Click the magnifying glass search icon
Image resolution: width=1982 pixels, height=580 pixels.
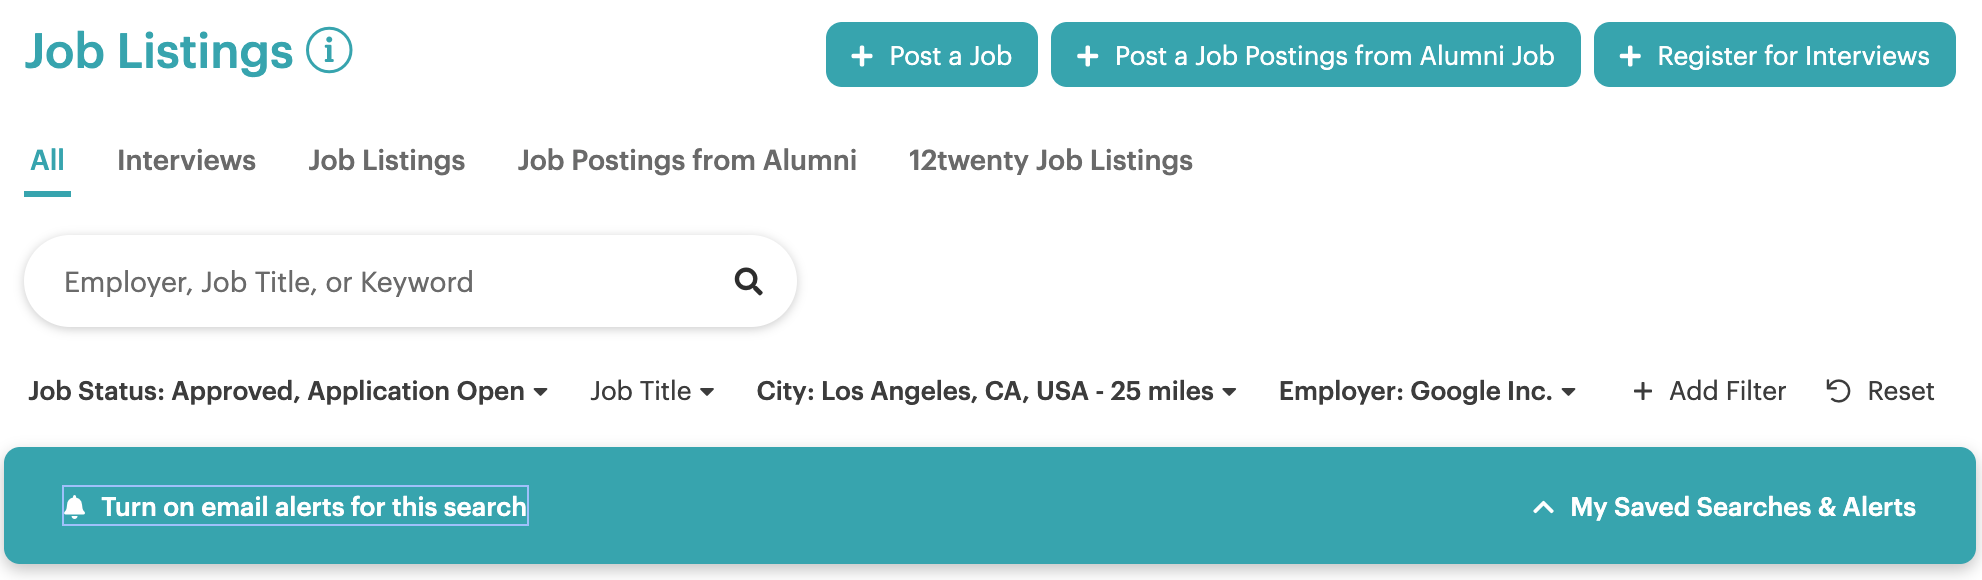[x=748, y=281]
